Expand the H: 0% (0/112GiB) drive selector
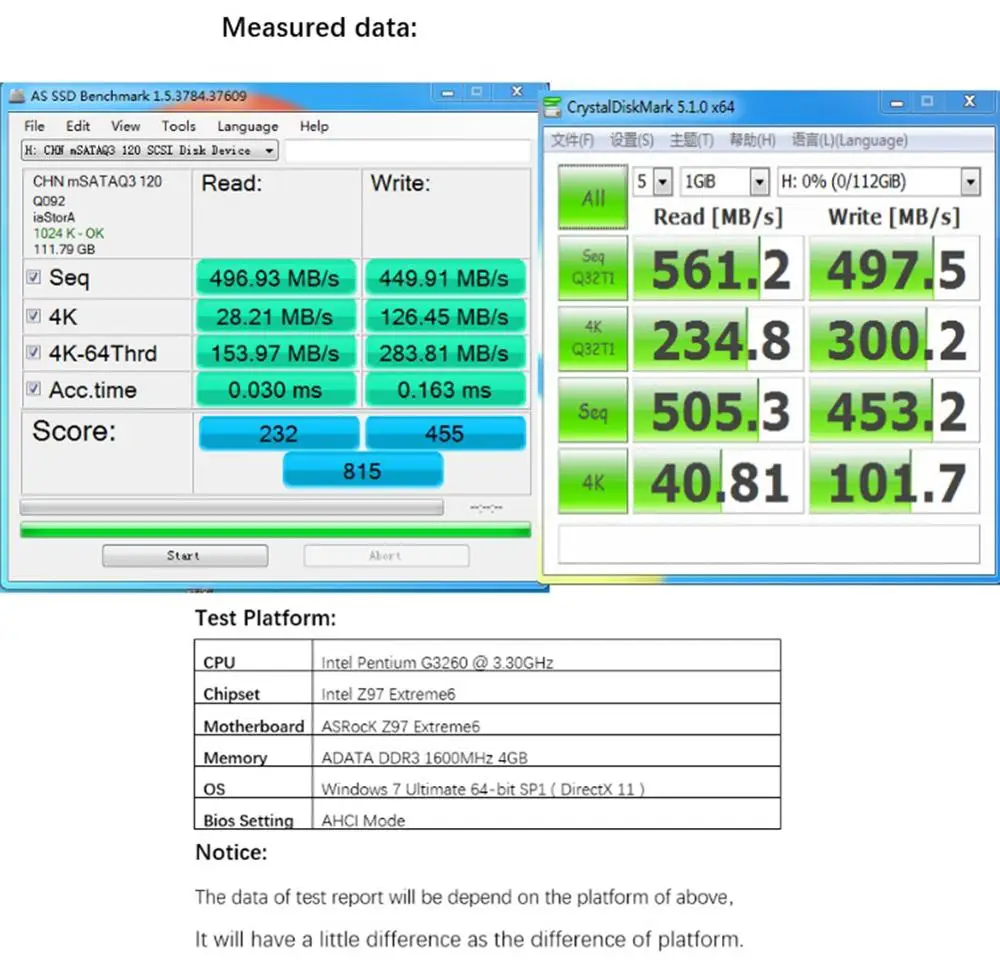Viewport: 1000px width, 971px height. coord(879,182)
